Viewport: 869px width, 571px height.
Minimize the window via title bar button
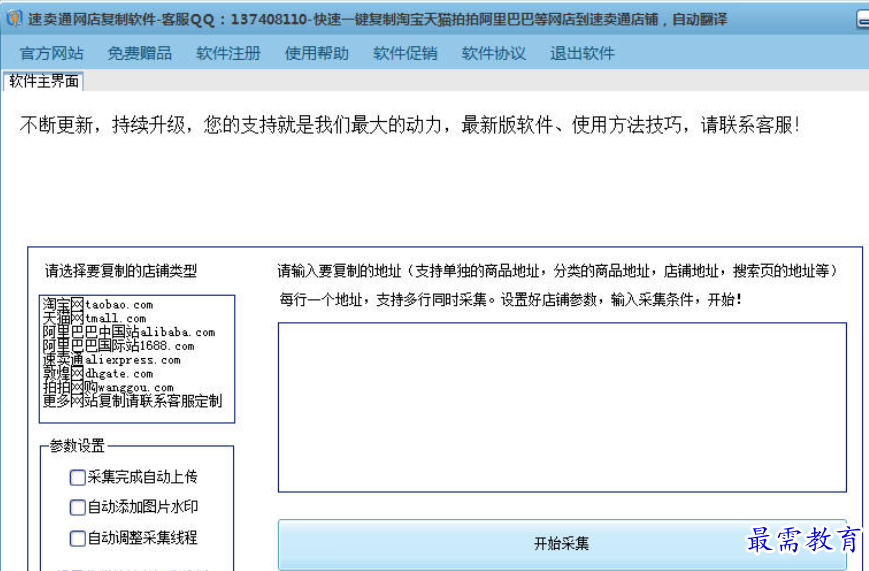coord(862,20)
